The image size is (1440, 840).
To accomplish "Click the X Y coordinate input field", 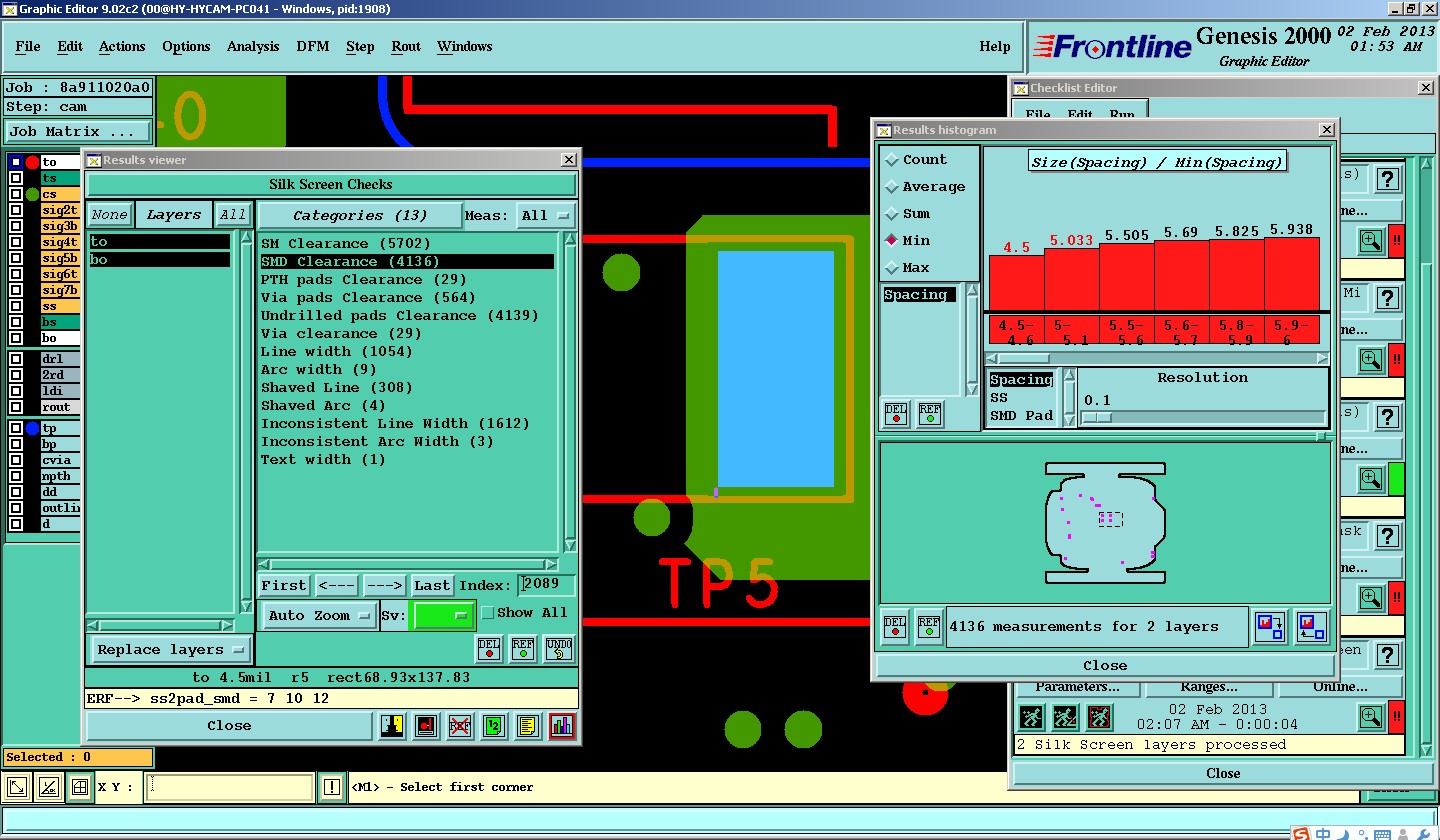I will (x=229, y=788).
